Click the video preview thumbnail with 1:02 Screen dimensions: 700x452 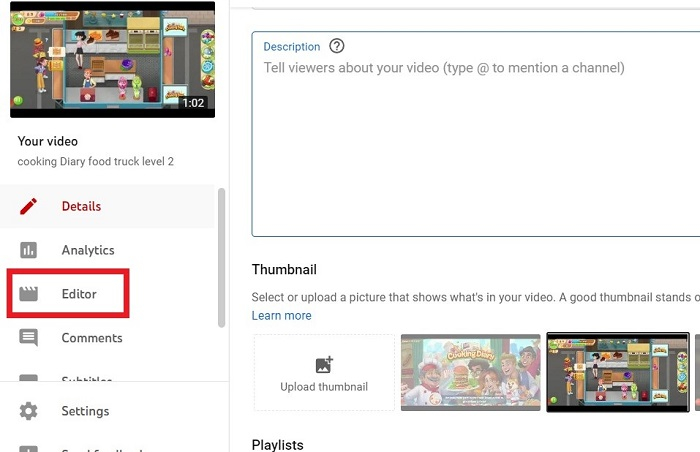[112, 59]
